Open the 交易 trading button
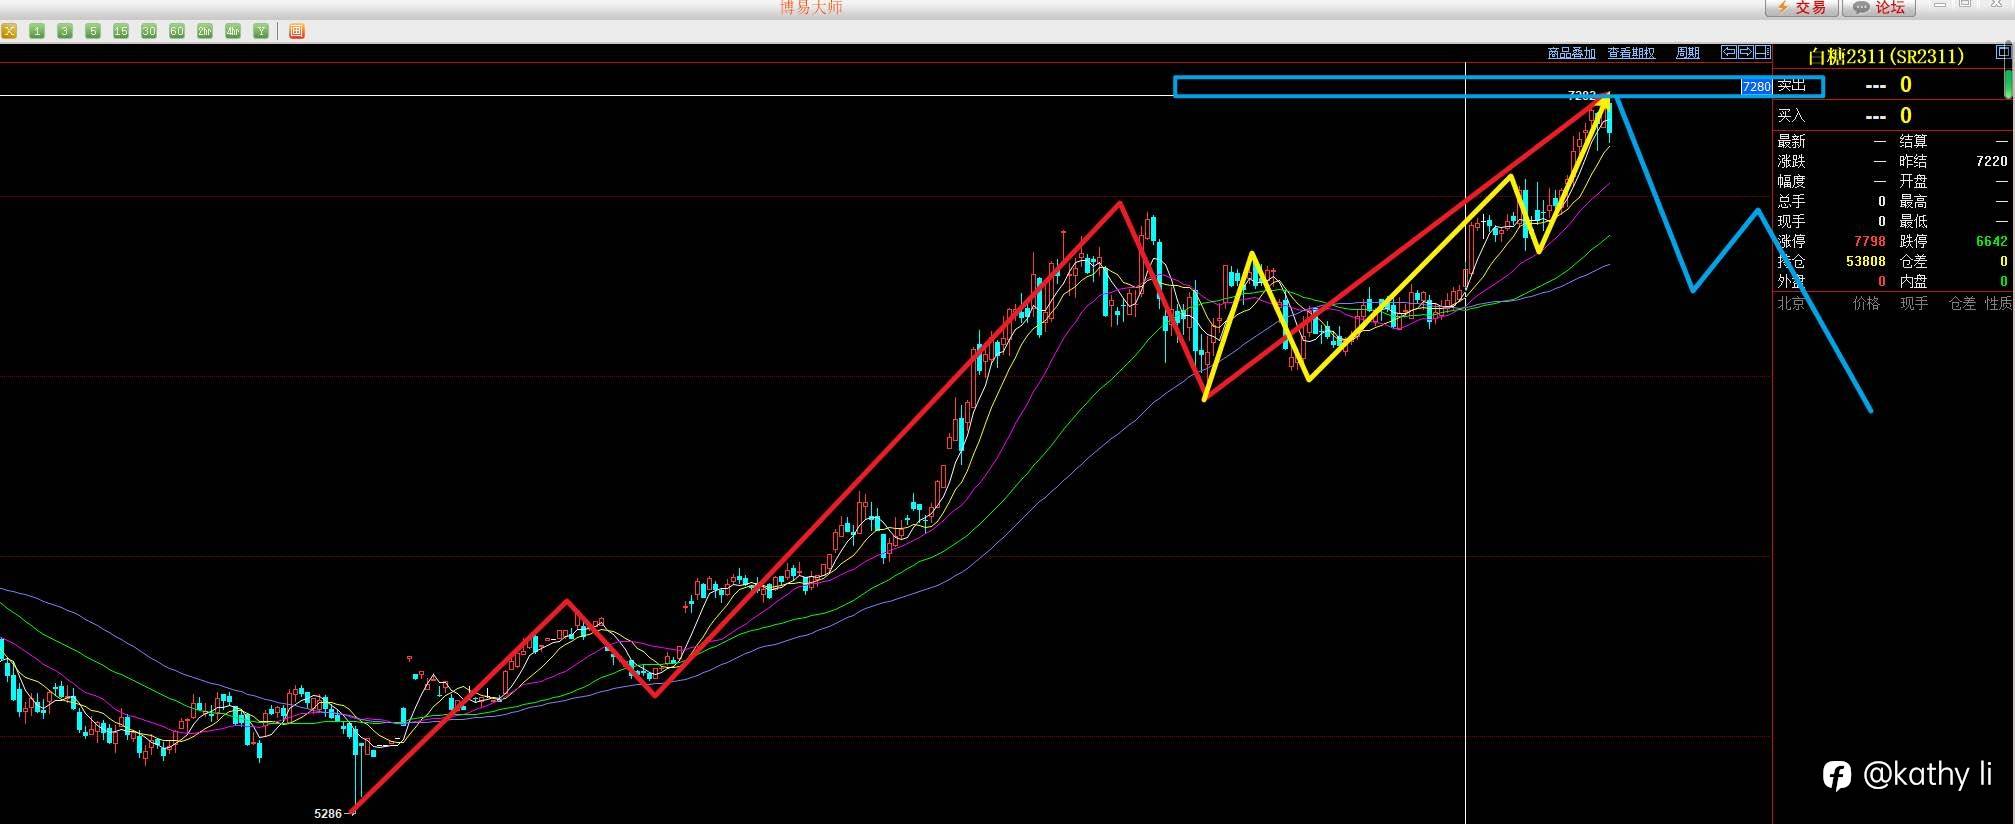This screenshot has height=824, width=2015. click(x=1801, y=8)
